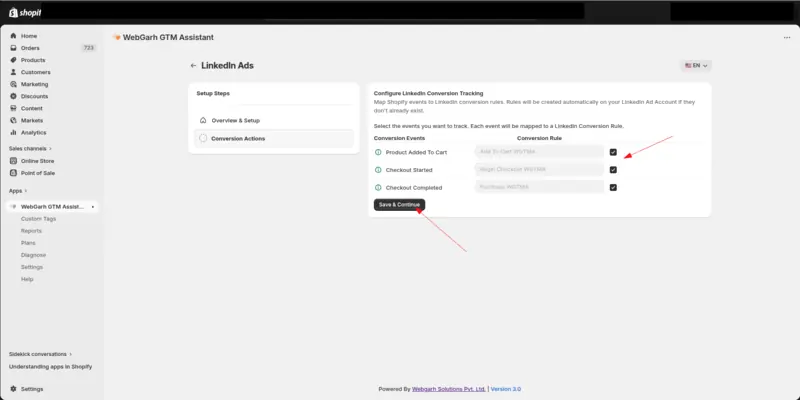The image size is (800, 400).
Task: Click the Customers person icon
Action: pos(13,72)
